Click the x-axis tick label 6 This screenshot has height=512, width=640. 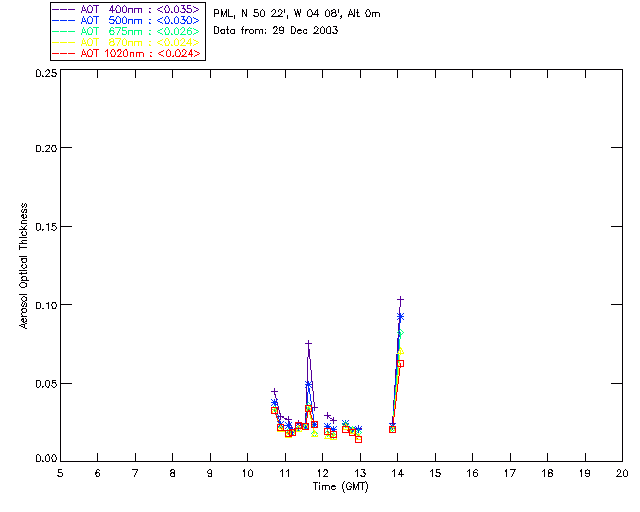point(98,473)
